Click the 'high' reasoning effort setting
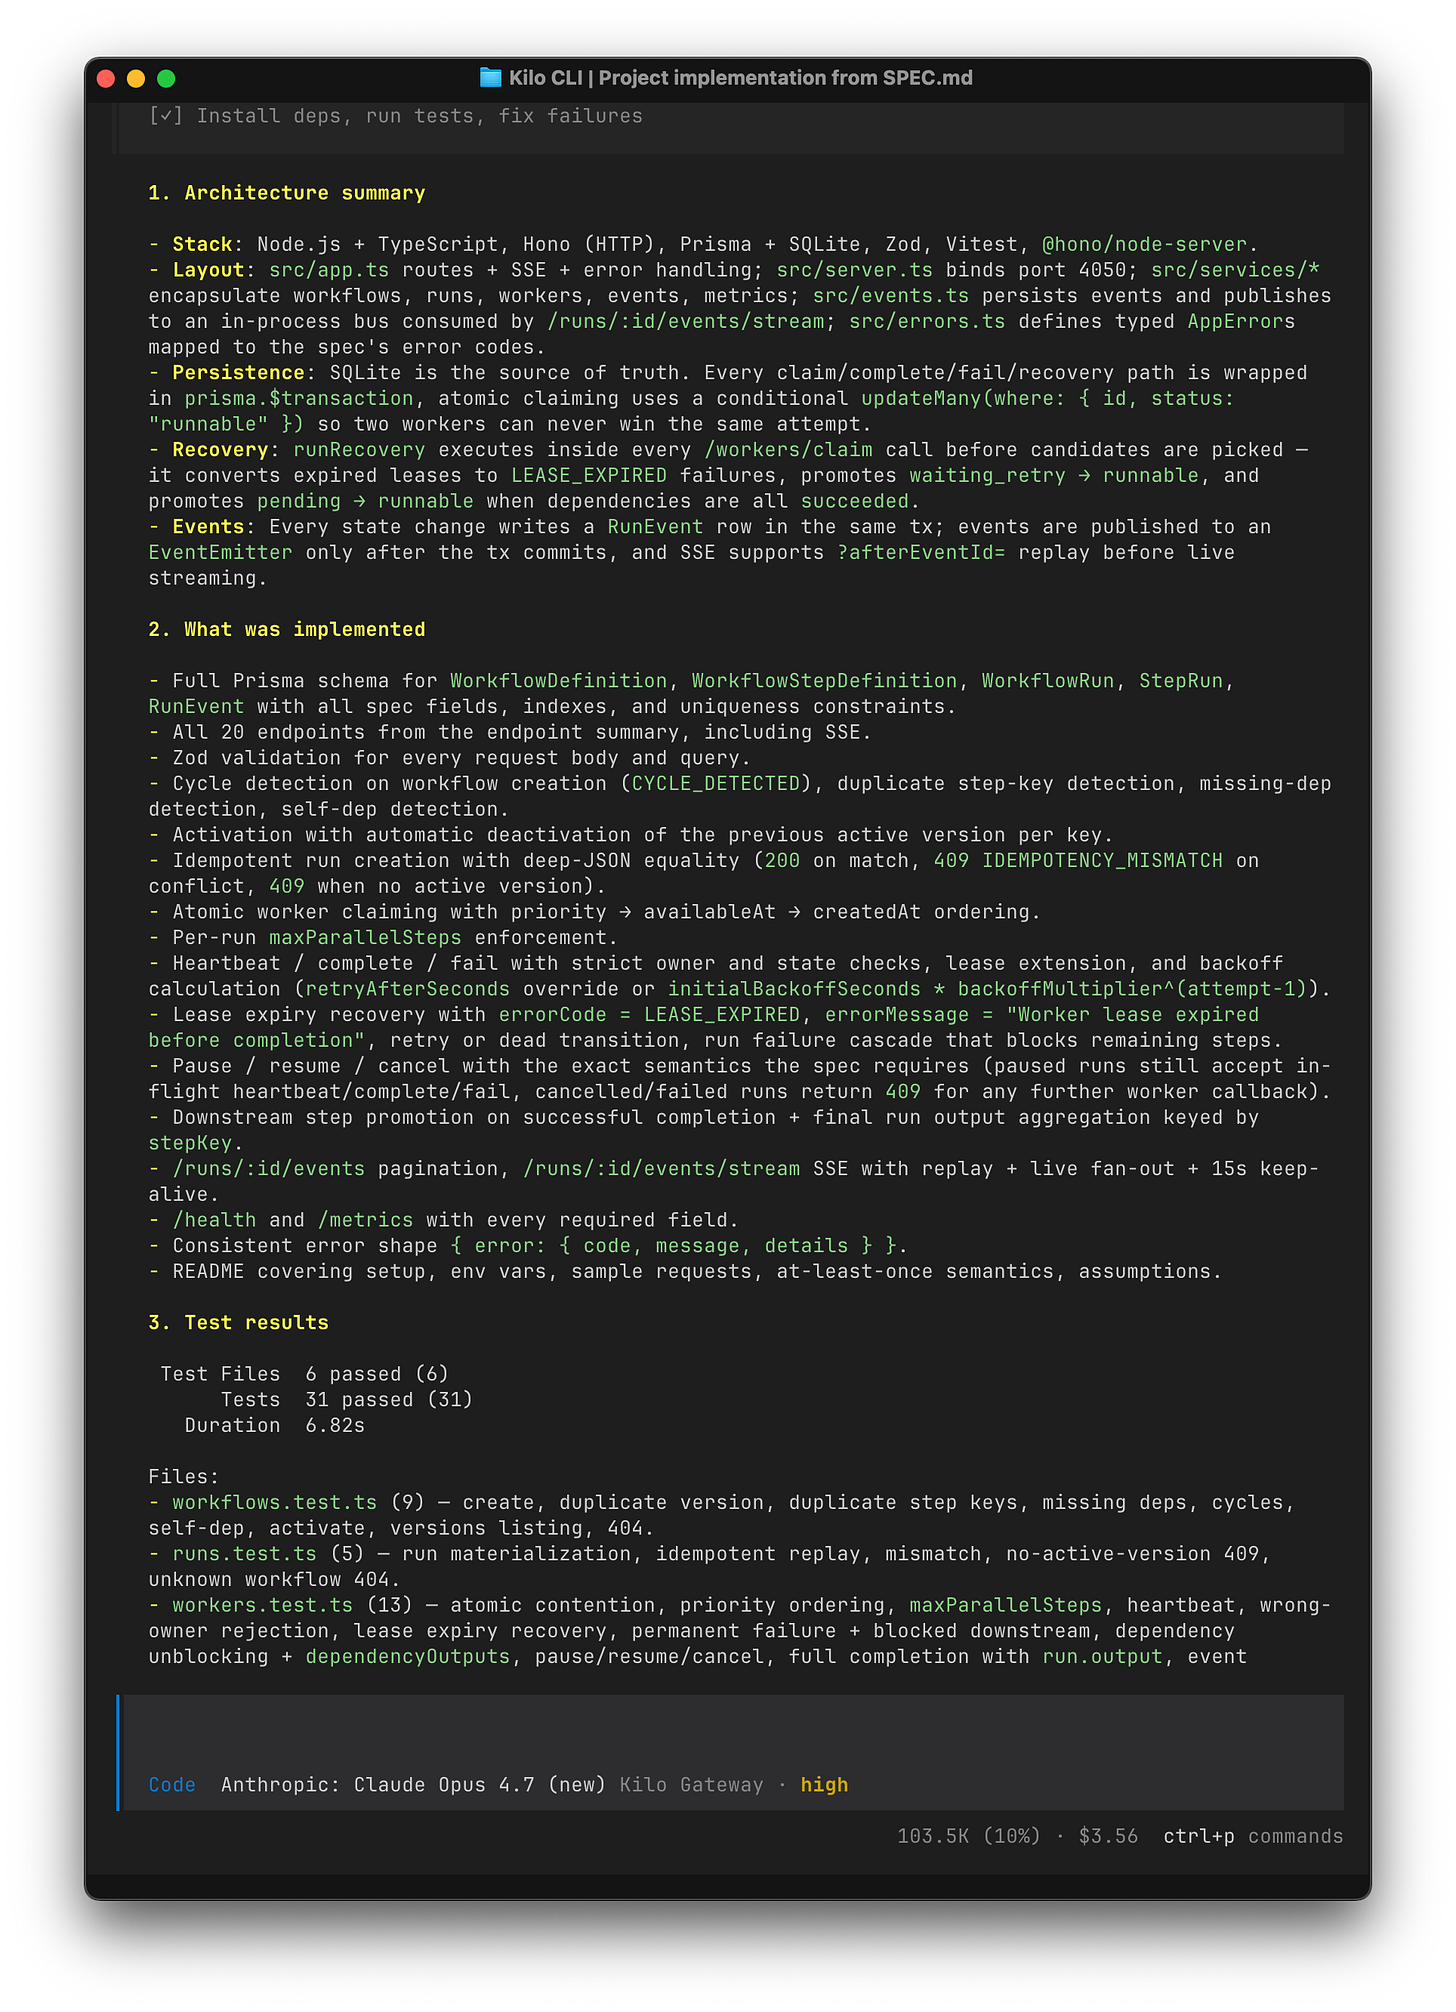Screen dimensions: 1456x2012 (x=824, y=1785)
